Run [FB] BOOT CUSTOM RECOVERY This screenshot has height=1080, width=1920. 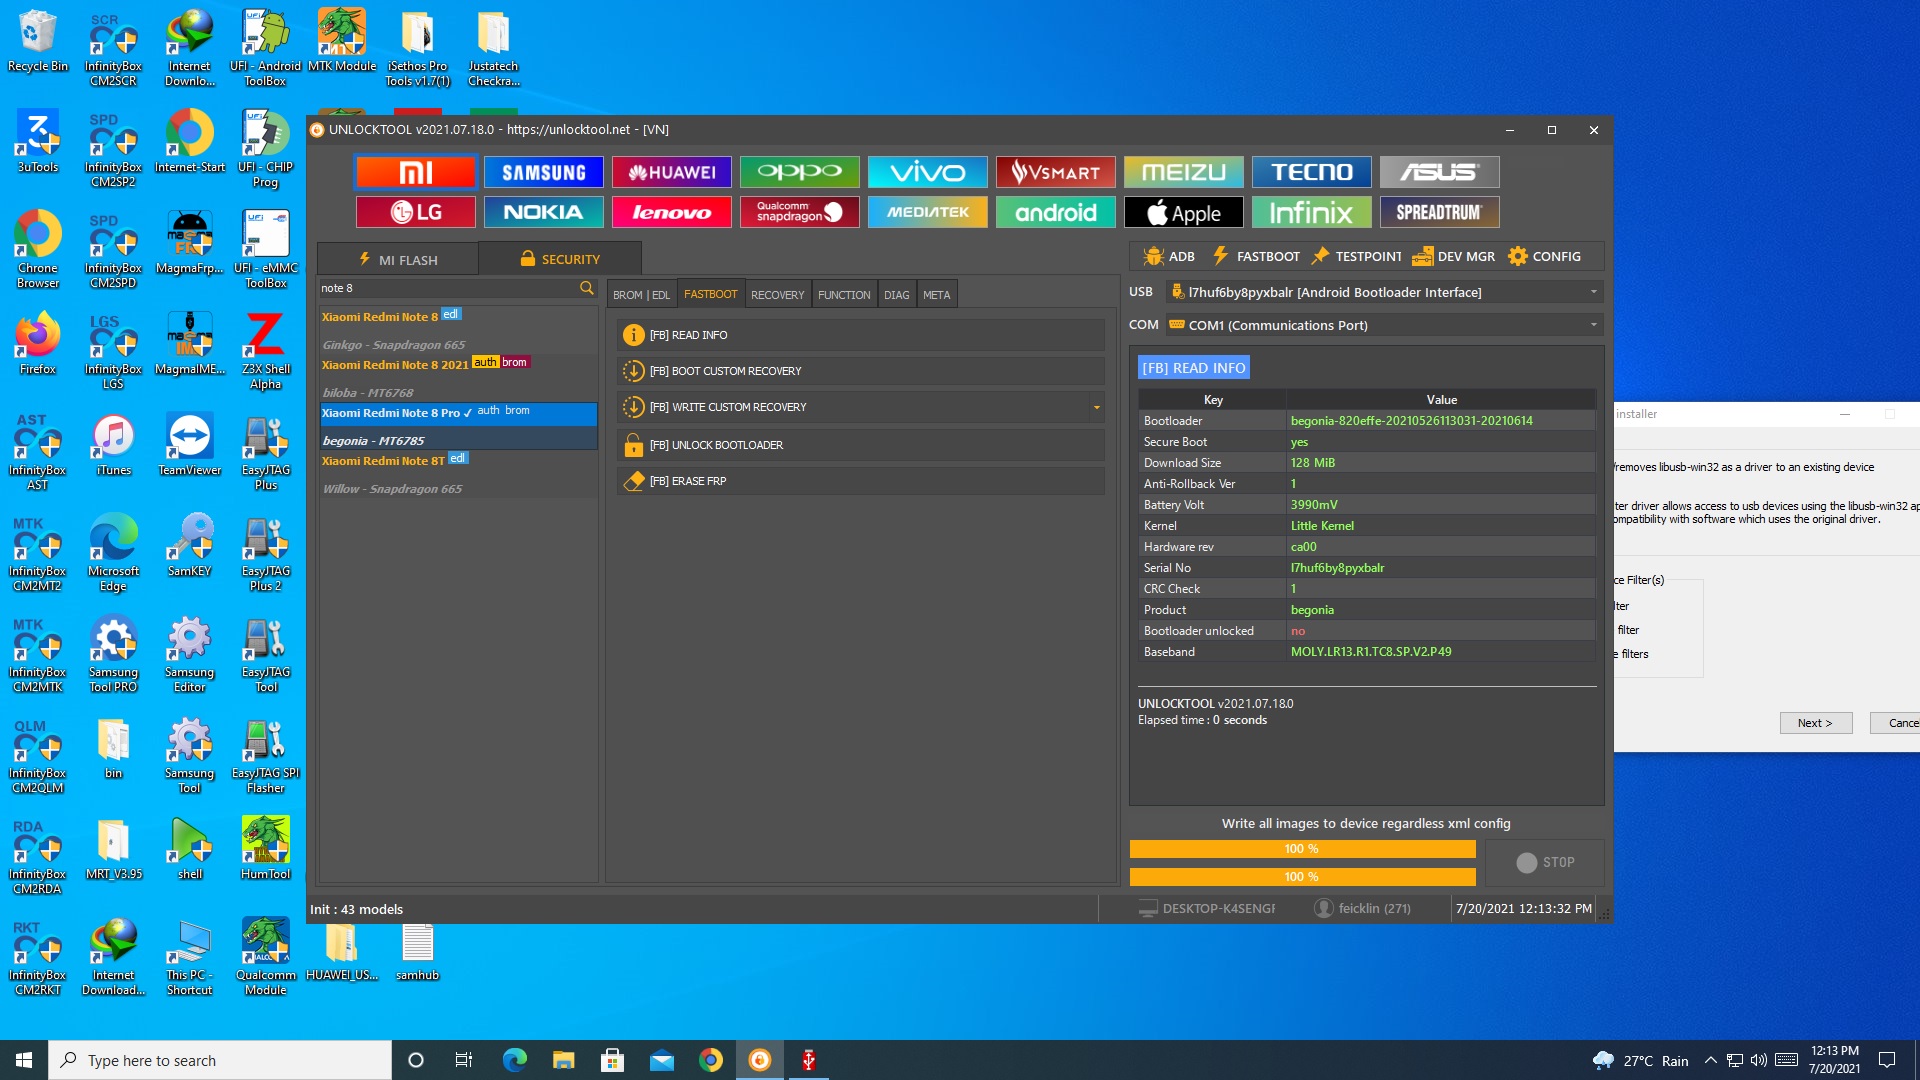(860, 371)
